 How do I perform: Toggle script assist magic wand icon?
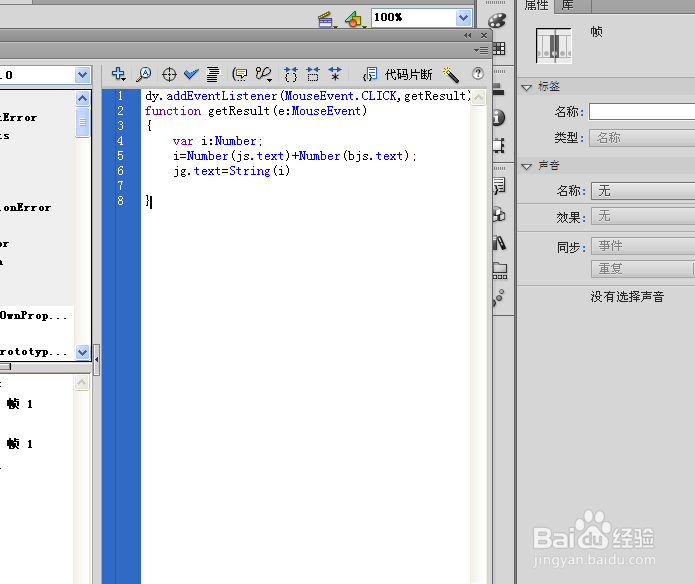(451, 74)
